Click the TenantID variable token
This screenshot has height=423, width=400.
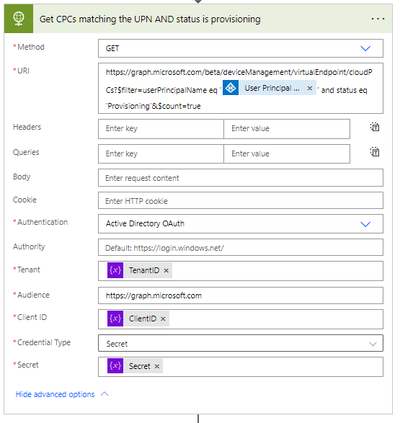pos(139,270)
